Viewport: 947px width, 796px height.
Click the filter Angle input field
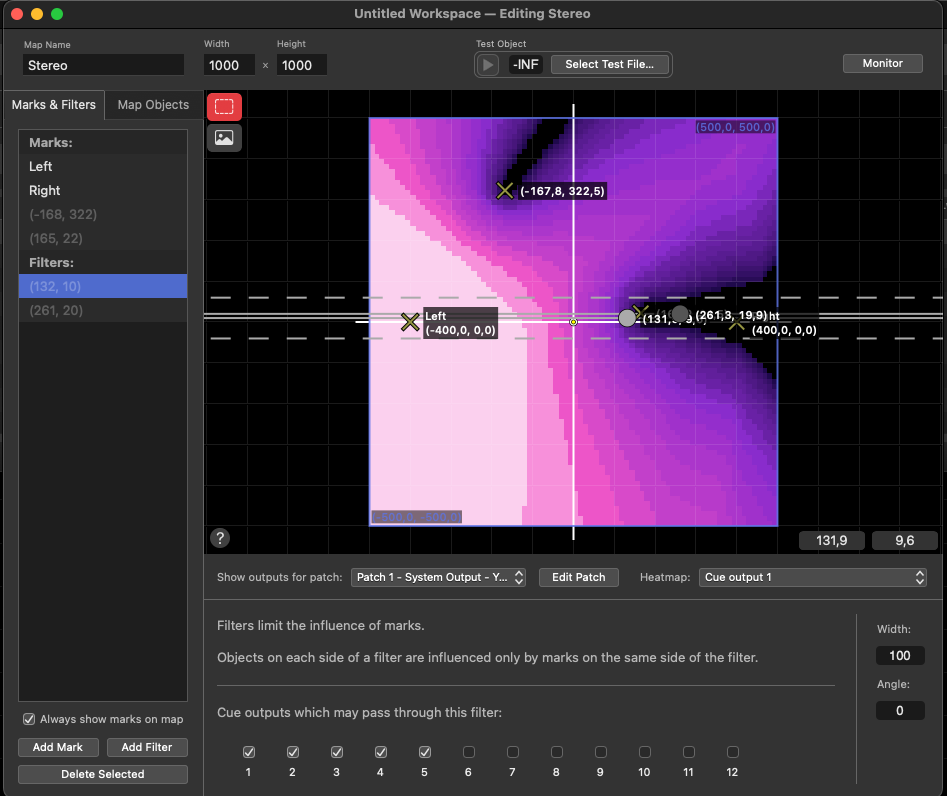pos(900,710)
